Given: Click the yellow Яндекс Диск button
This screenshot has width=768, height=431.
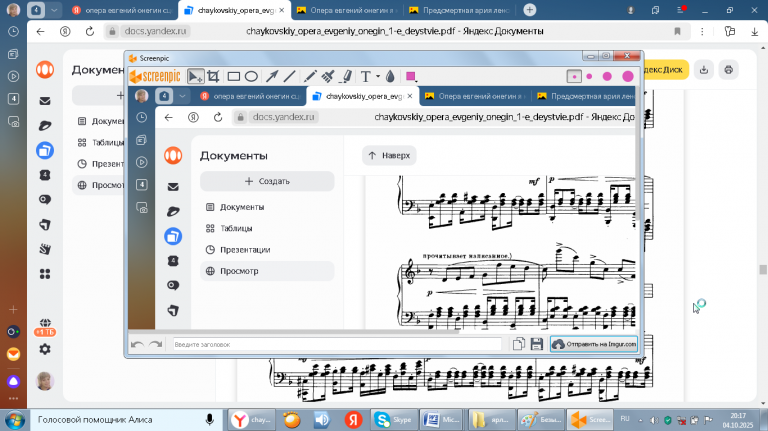Looking at the screenshot, I should [665, 70].
